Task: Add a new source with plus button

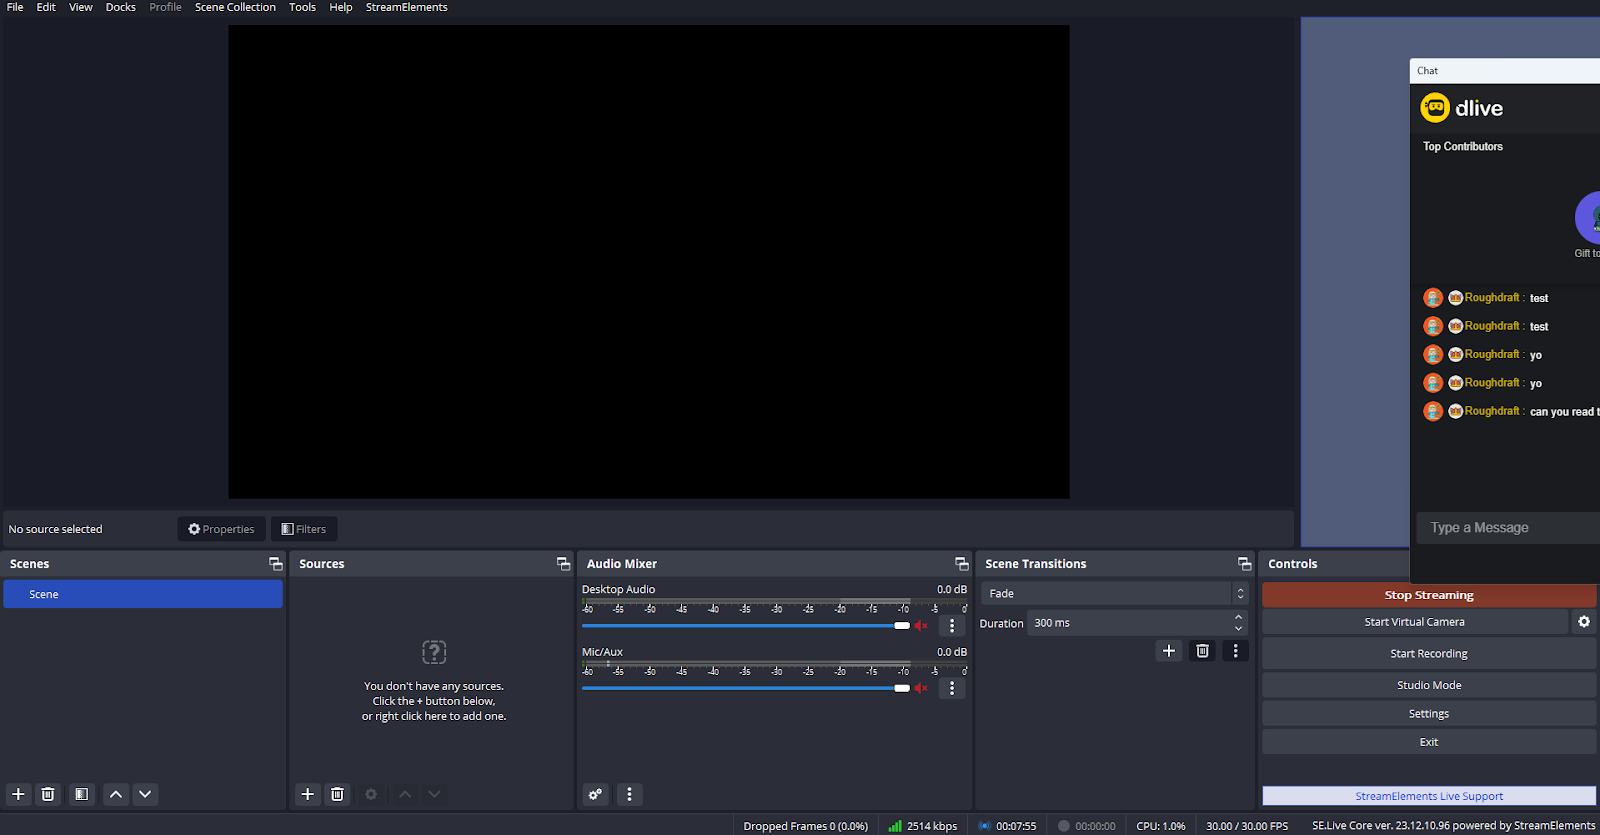Action: click(x=308, y=794)
